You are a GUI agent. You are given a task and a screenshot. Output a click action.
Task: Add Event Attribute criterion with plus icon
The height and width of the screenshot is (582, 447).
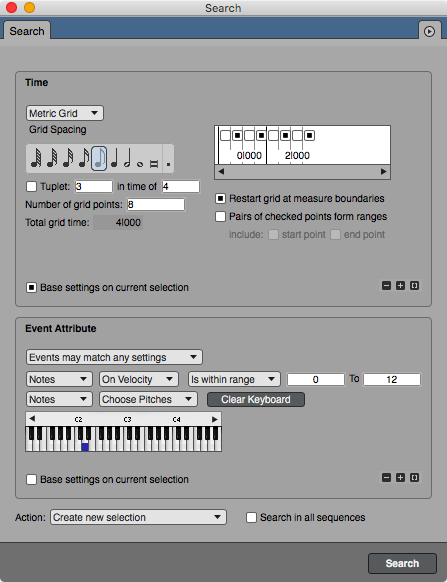(x=400, y=477)
